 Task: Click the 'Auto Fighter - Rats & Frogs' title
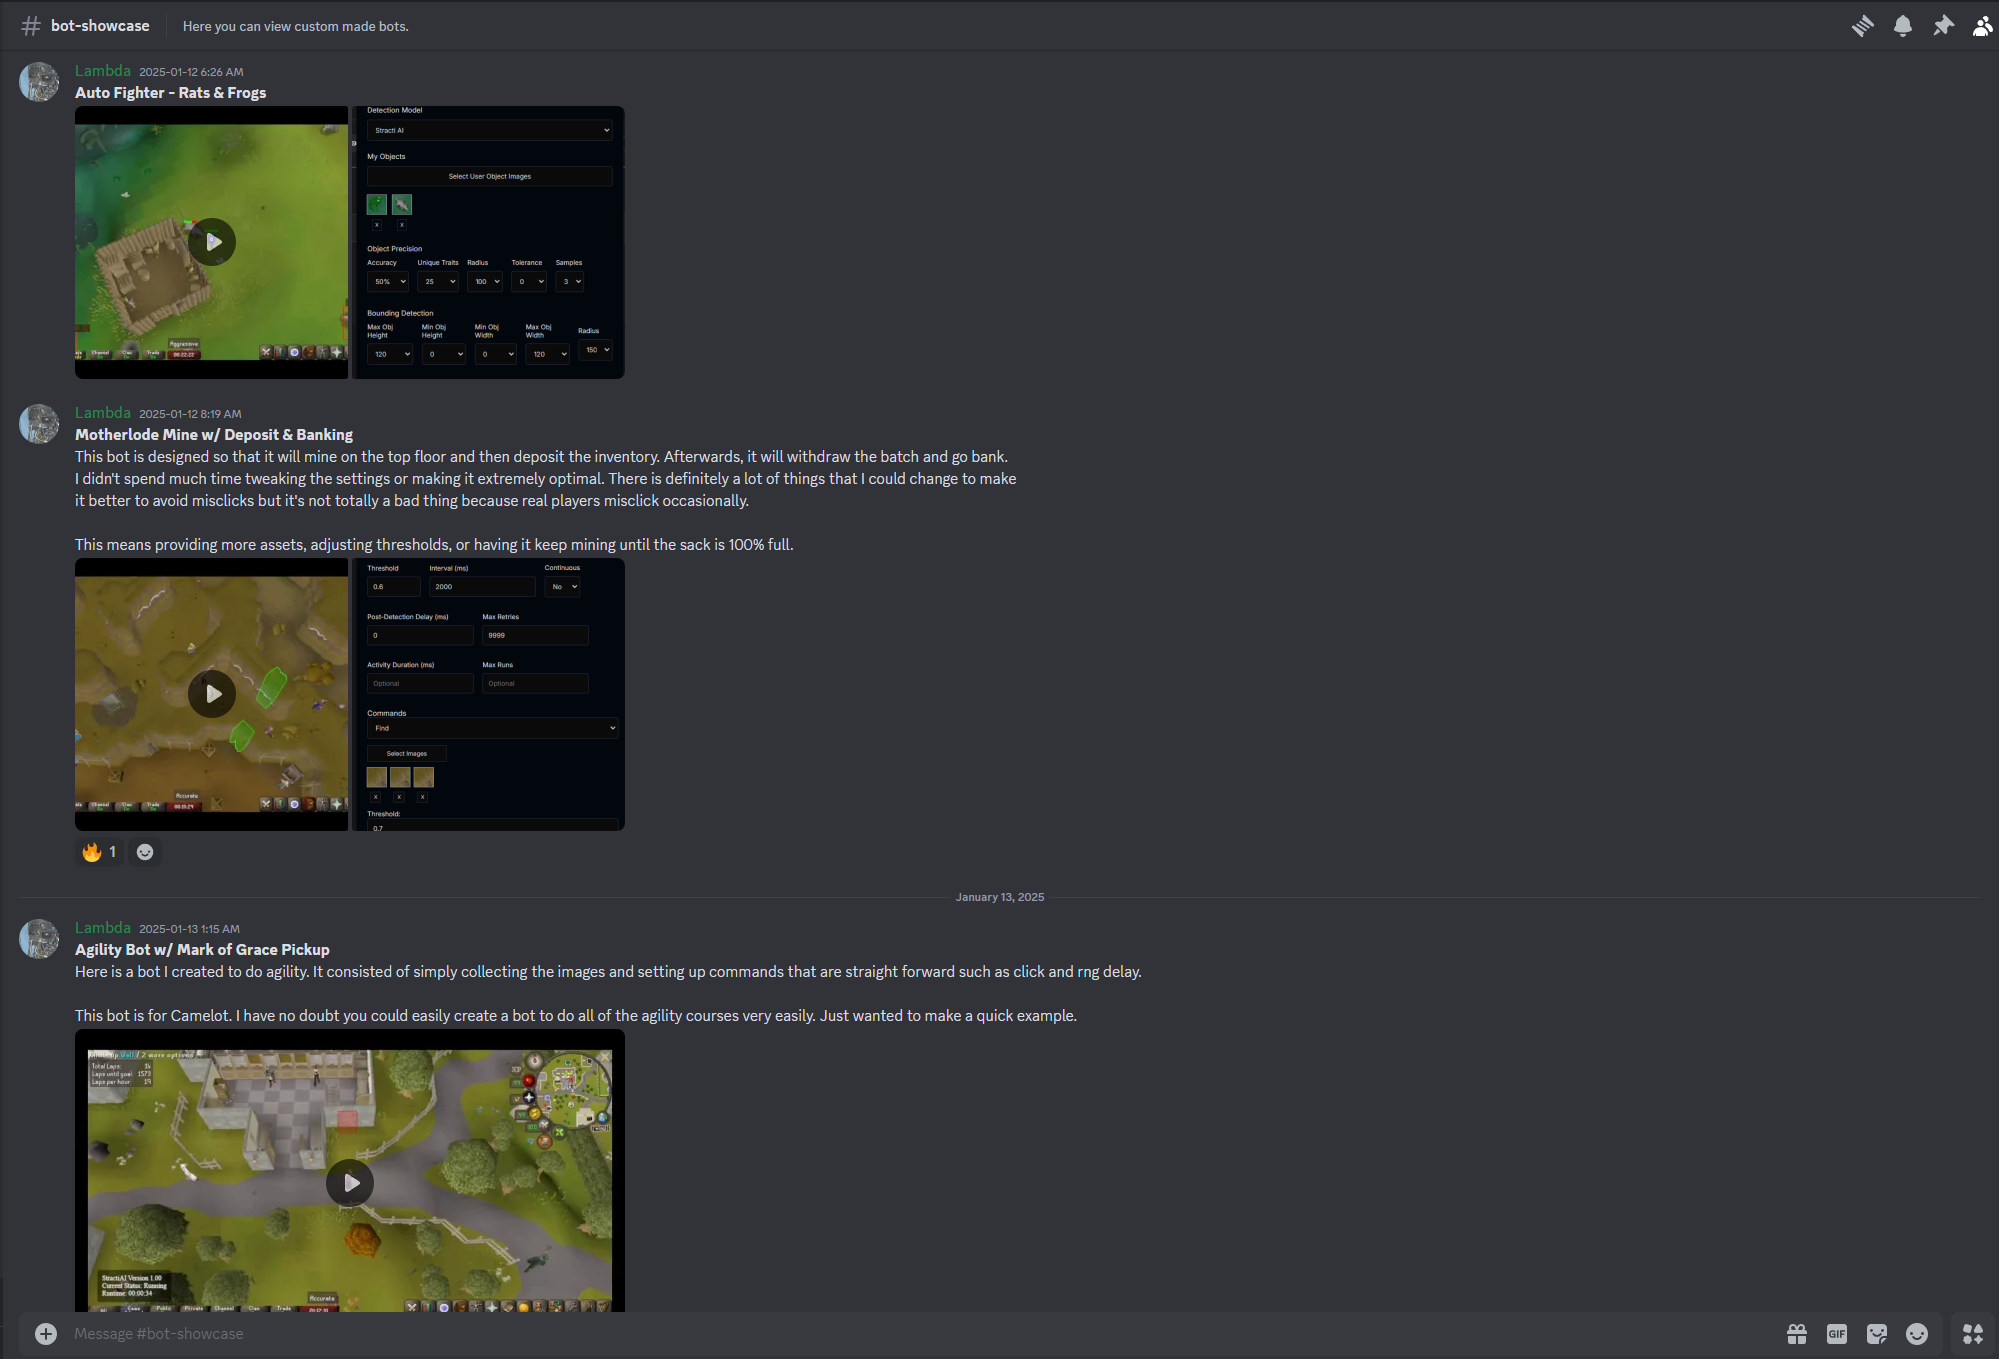click(171, 93)
